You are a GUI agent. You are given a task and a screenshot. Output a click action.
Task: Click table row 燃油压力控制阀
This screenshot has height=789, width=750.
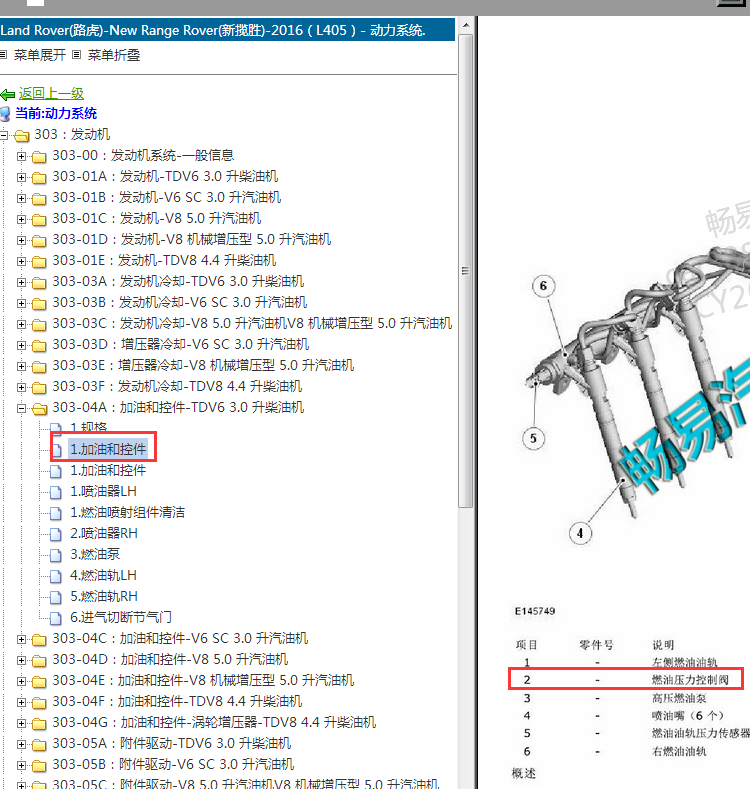(x=626, y=679)
